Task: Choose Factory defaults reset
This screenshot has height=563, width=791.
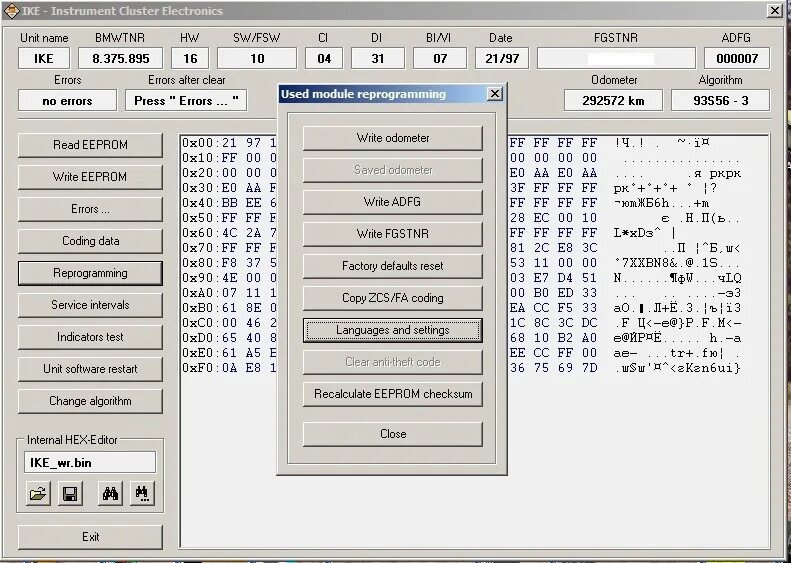Action: (x=392, y=266)
